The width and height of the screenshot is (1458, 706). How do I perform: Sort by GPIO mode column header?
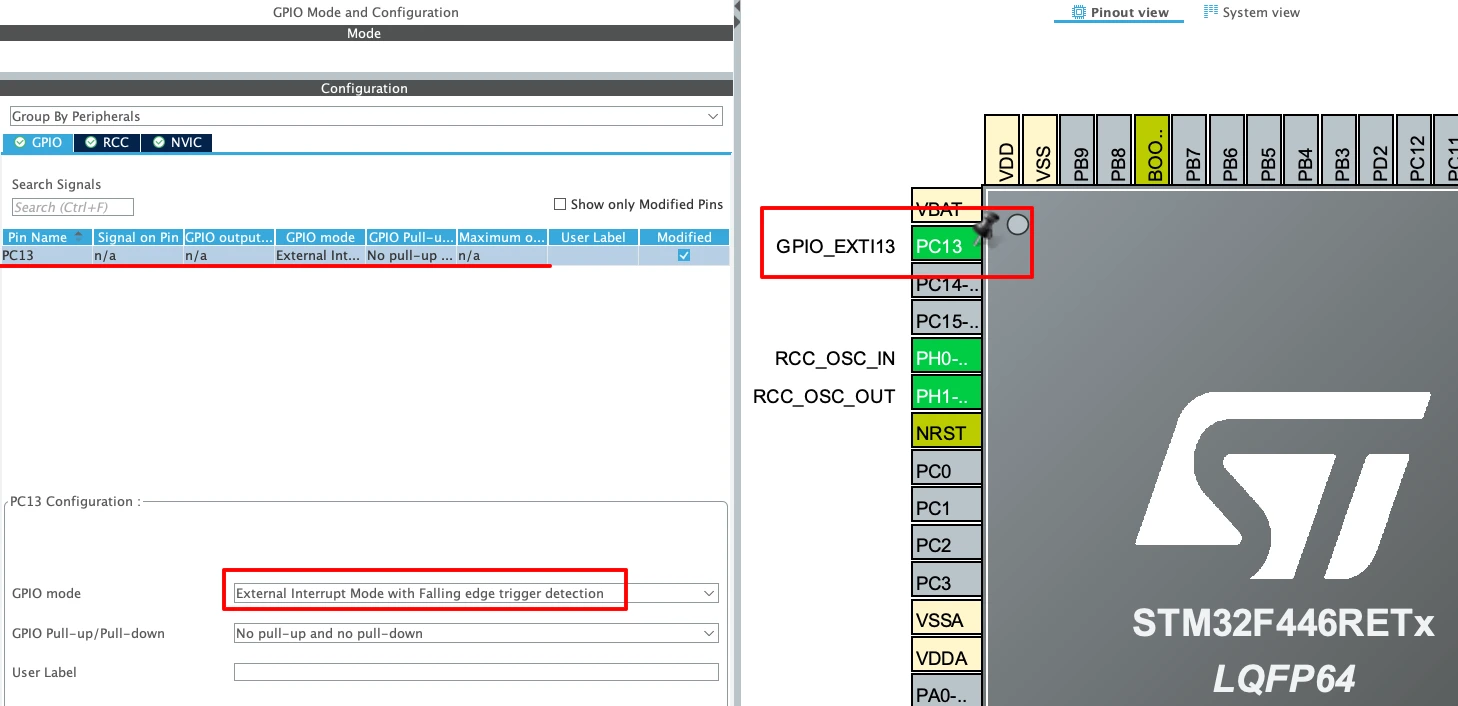click(x=320, y=237)
